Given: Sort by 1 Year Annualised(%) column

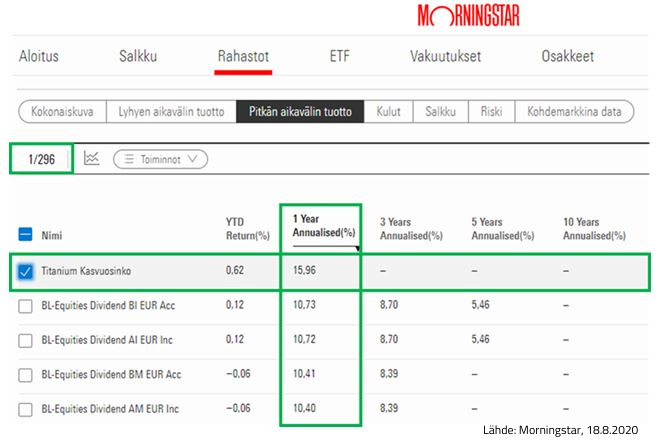Looking at the screenshot, I should point(323,225).
